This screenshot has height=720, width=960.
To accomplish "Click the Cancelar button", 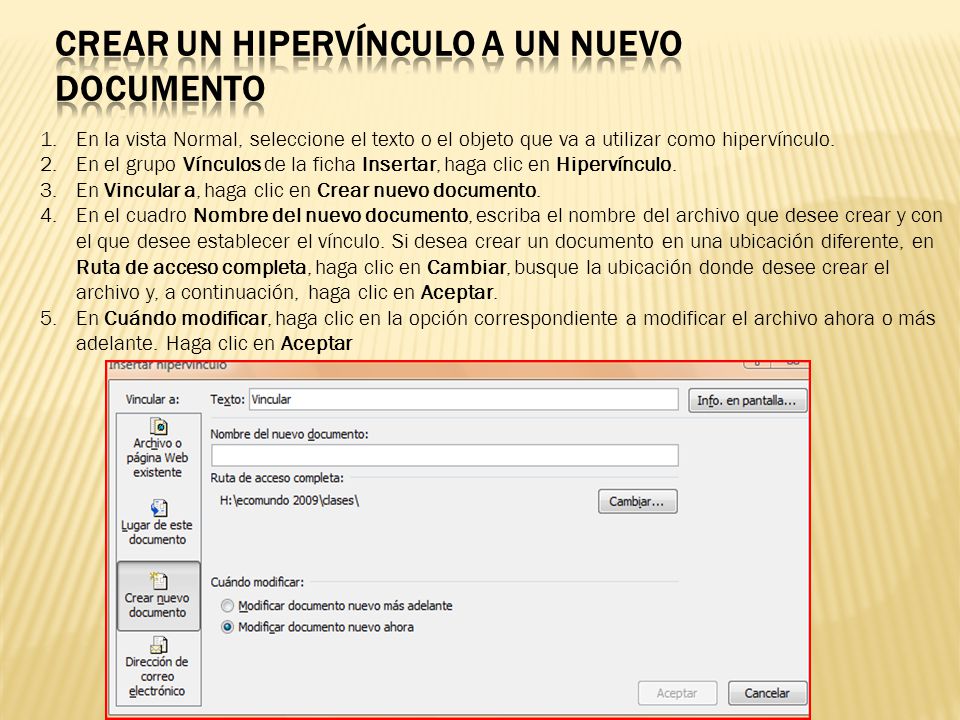I will (767, 693).
